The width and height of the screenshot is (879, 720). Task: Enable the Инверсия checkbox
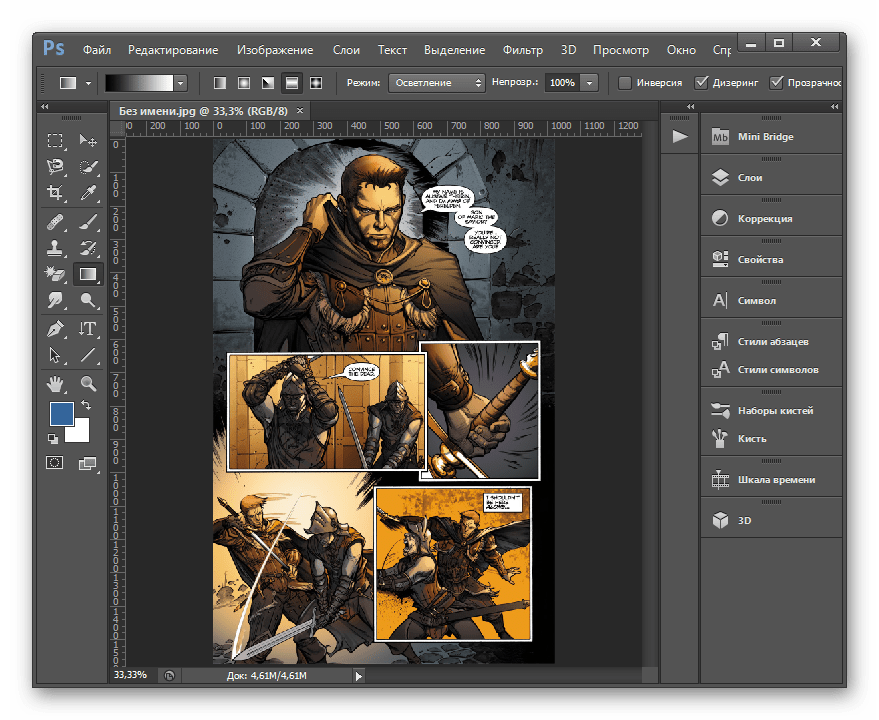(x=625, y=83)
